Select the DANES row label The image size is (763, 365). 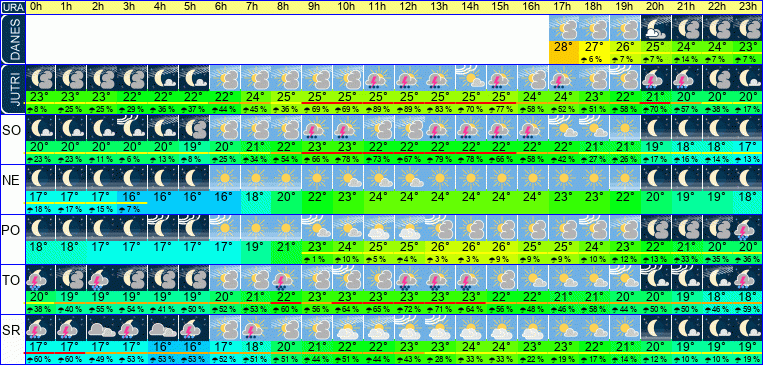[12, 39]
